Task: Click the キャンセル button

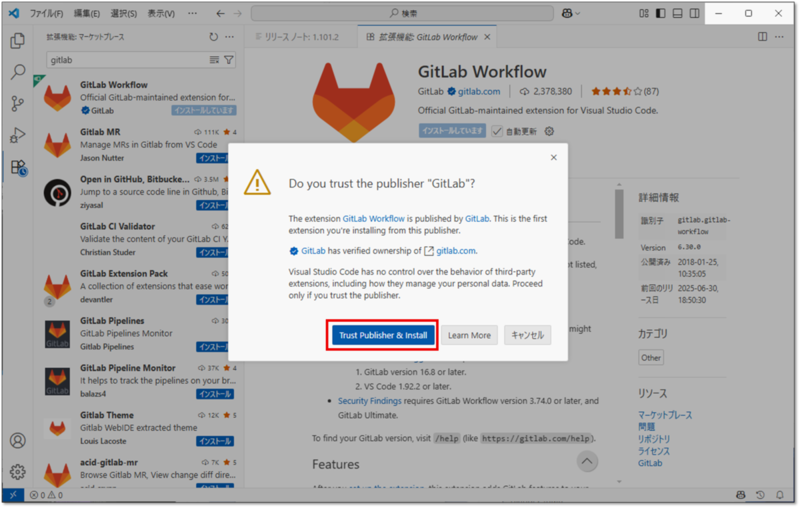Action: pyautogui.click(x=528, y=335)
